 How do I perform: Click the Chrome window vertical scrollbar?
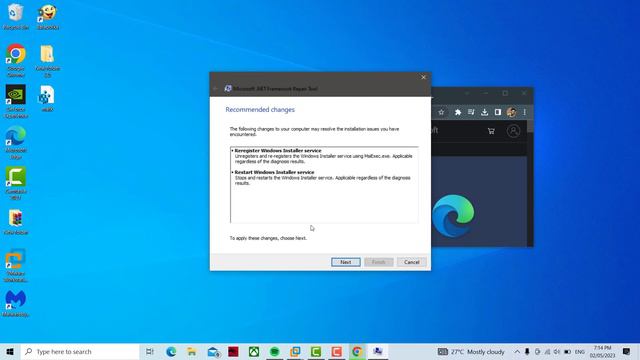click(x=530, y=183)
